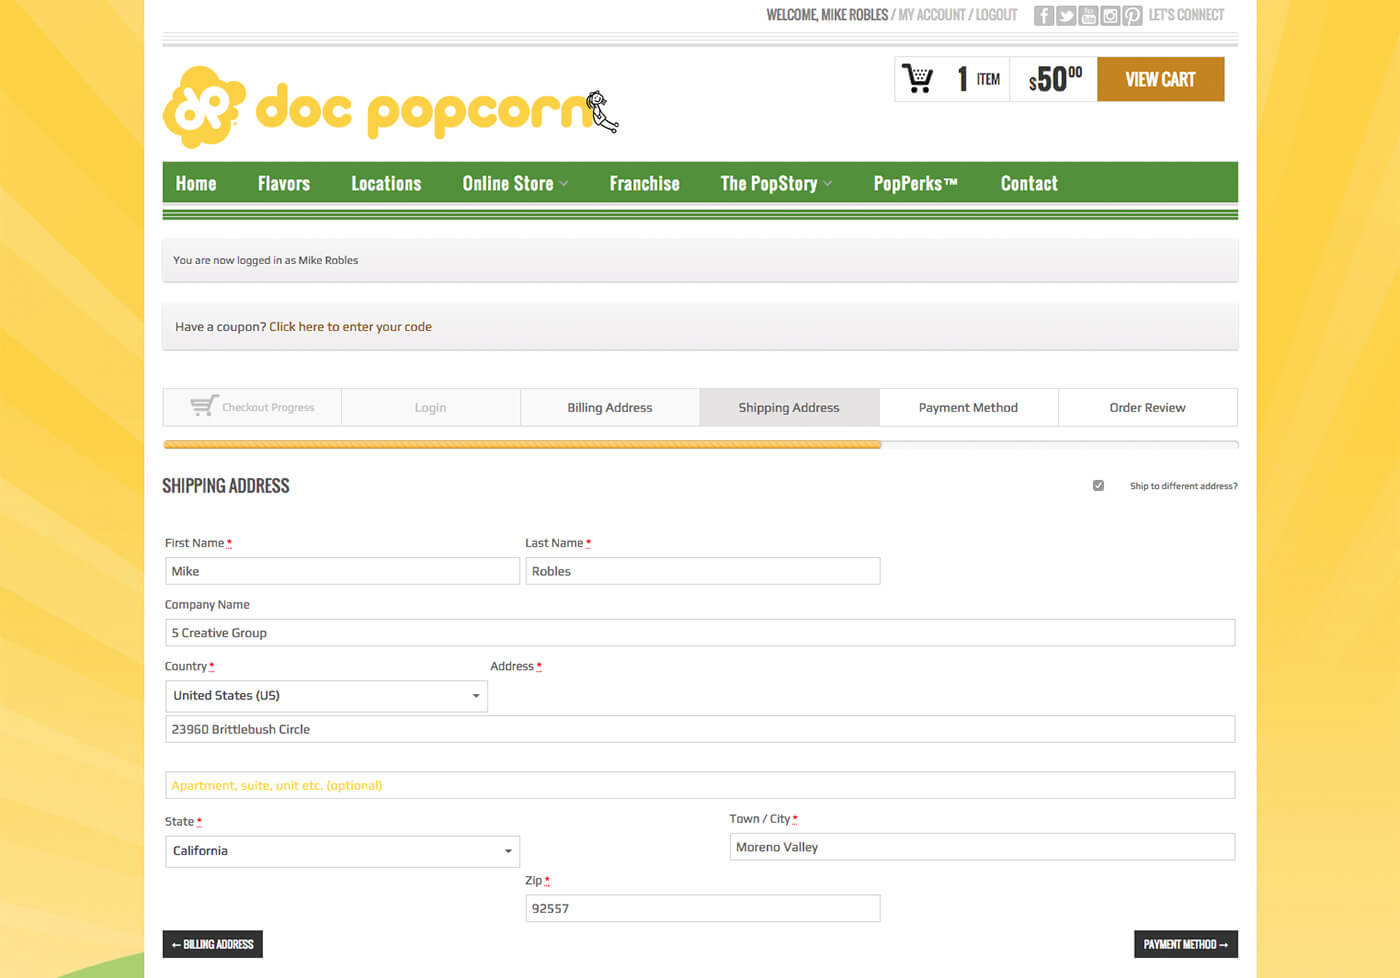Open the Contact page
1400x978 pixels.
click(1029, 183)
